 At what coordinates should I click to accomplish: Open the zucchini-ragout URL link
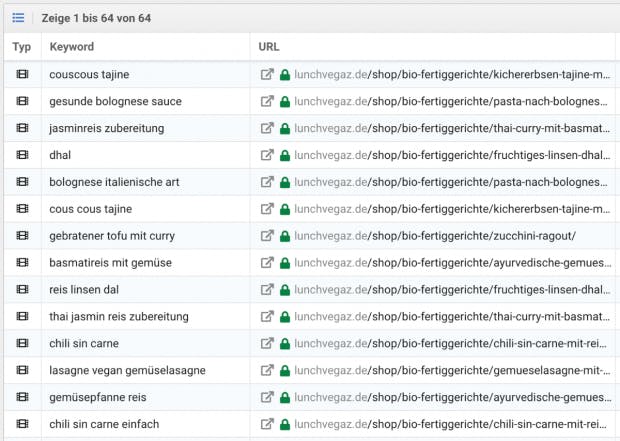point(435,236)
